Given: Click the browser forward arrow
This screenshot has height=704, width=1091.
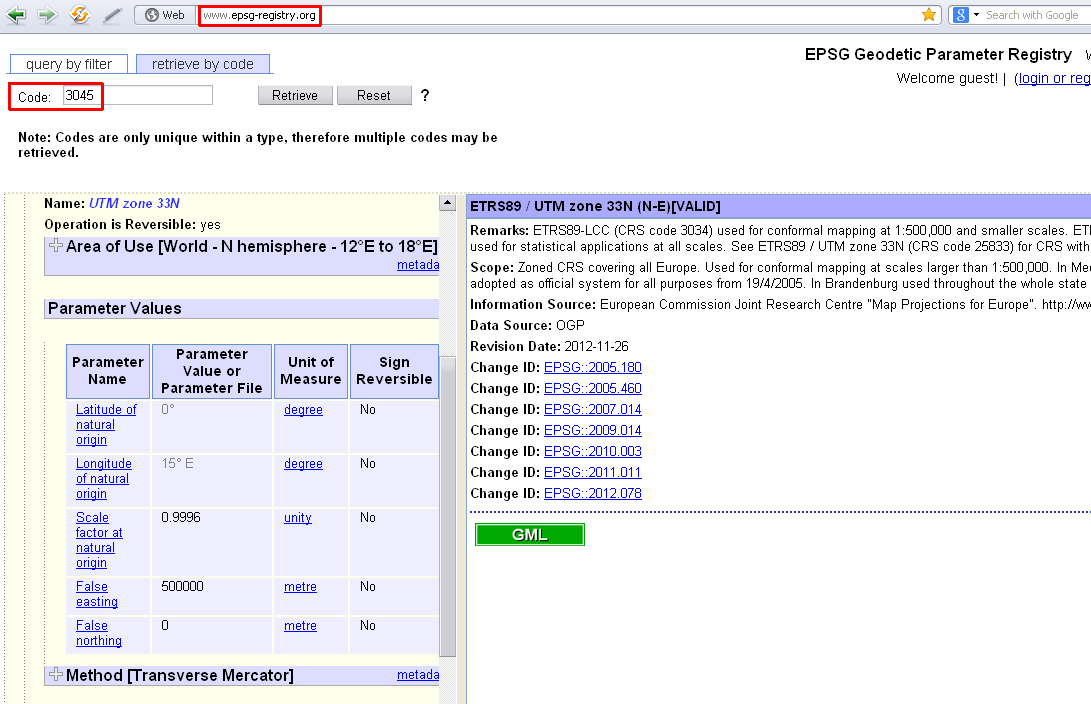Looking at the screenshot, I should tap(47, 15).
